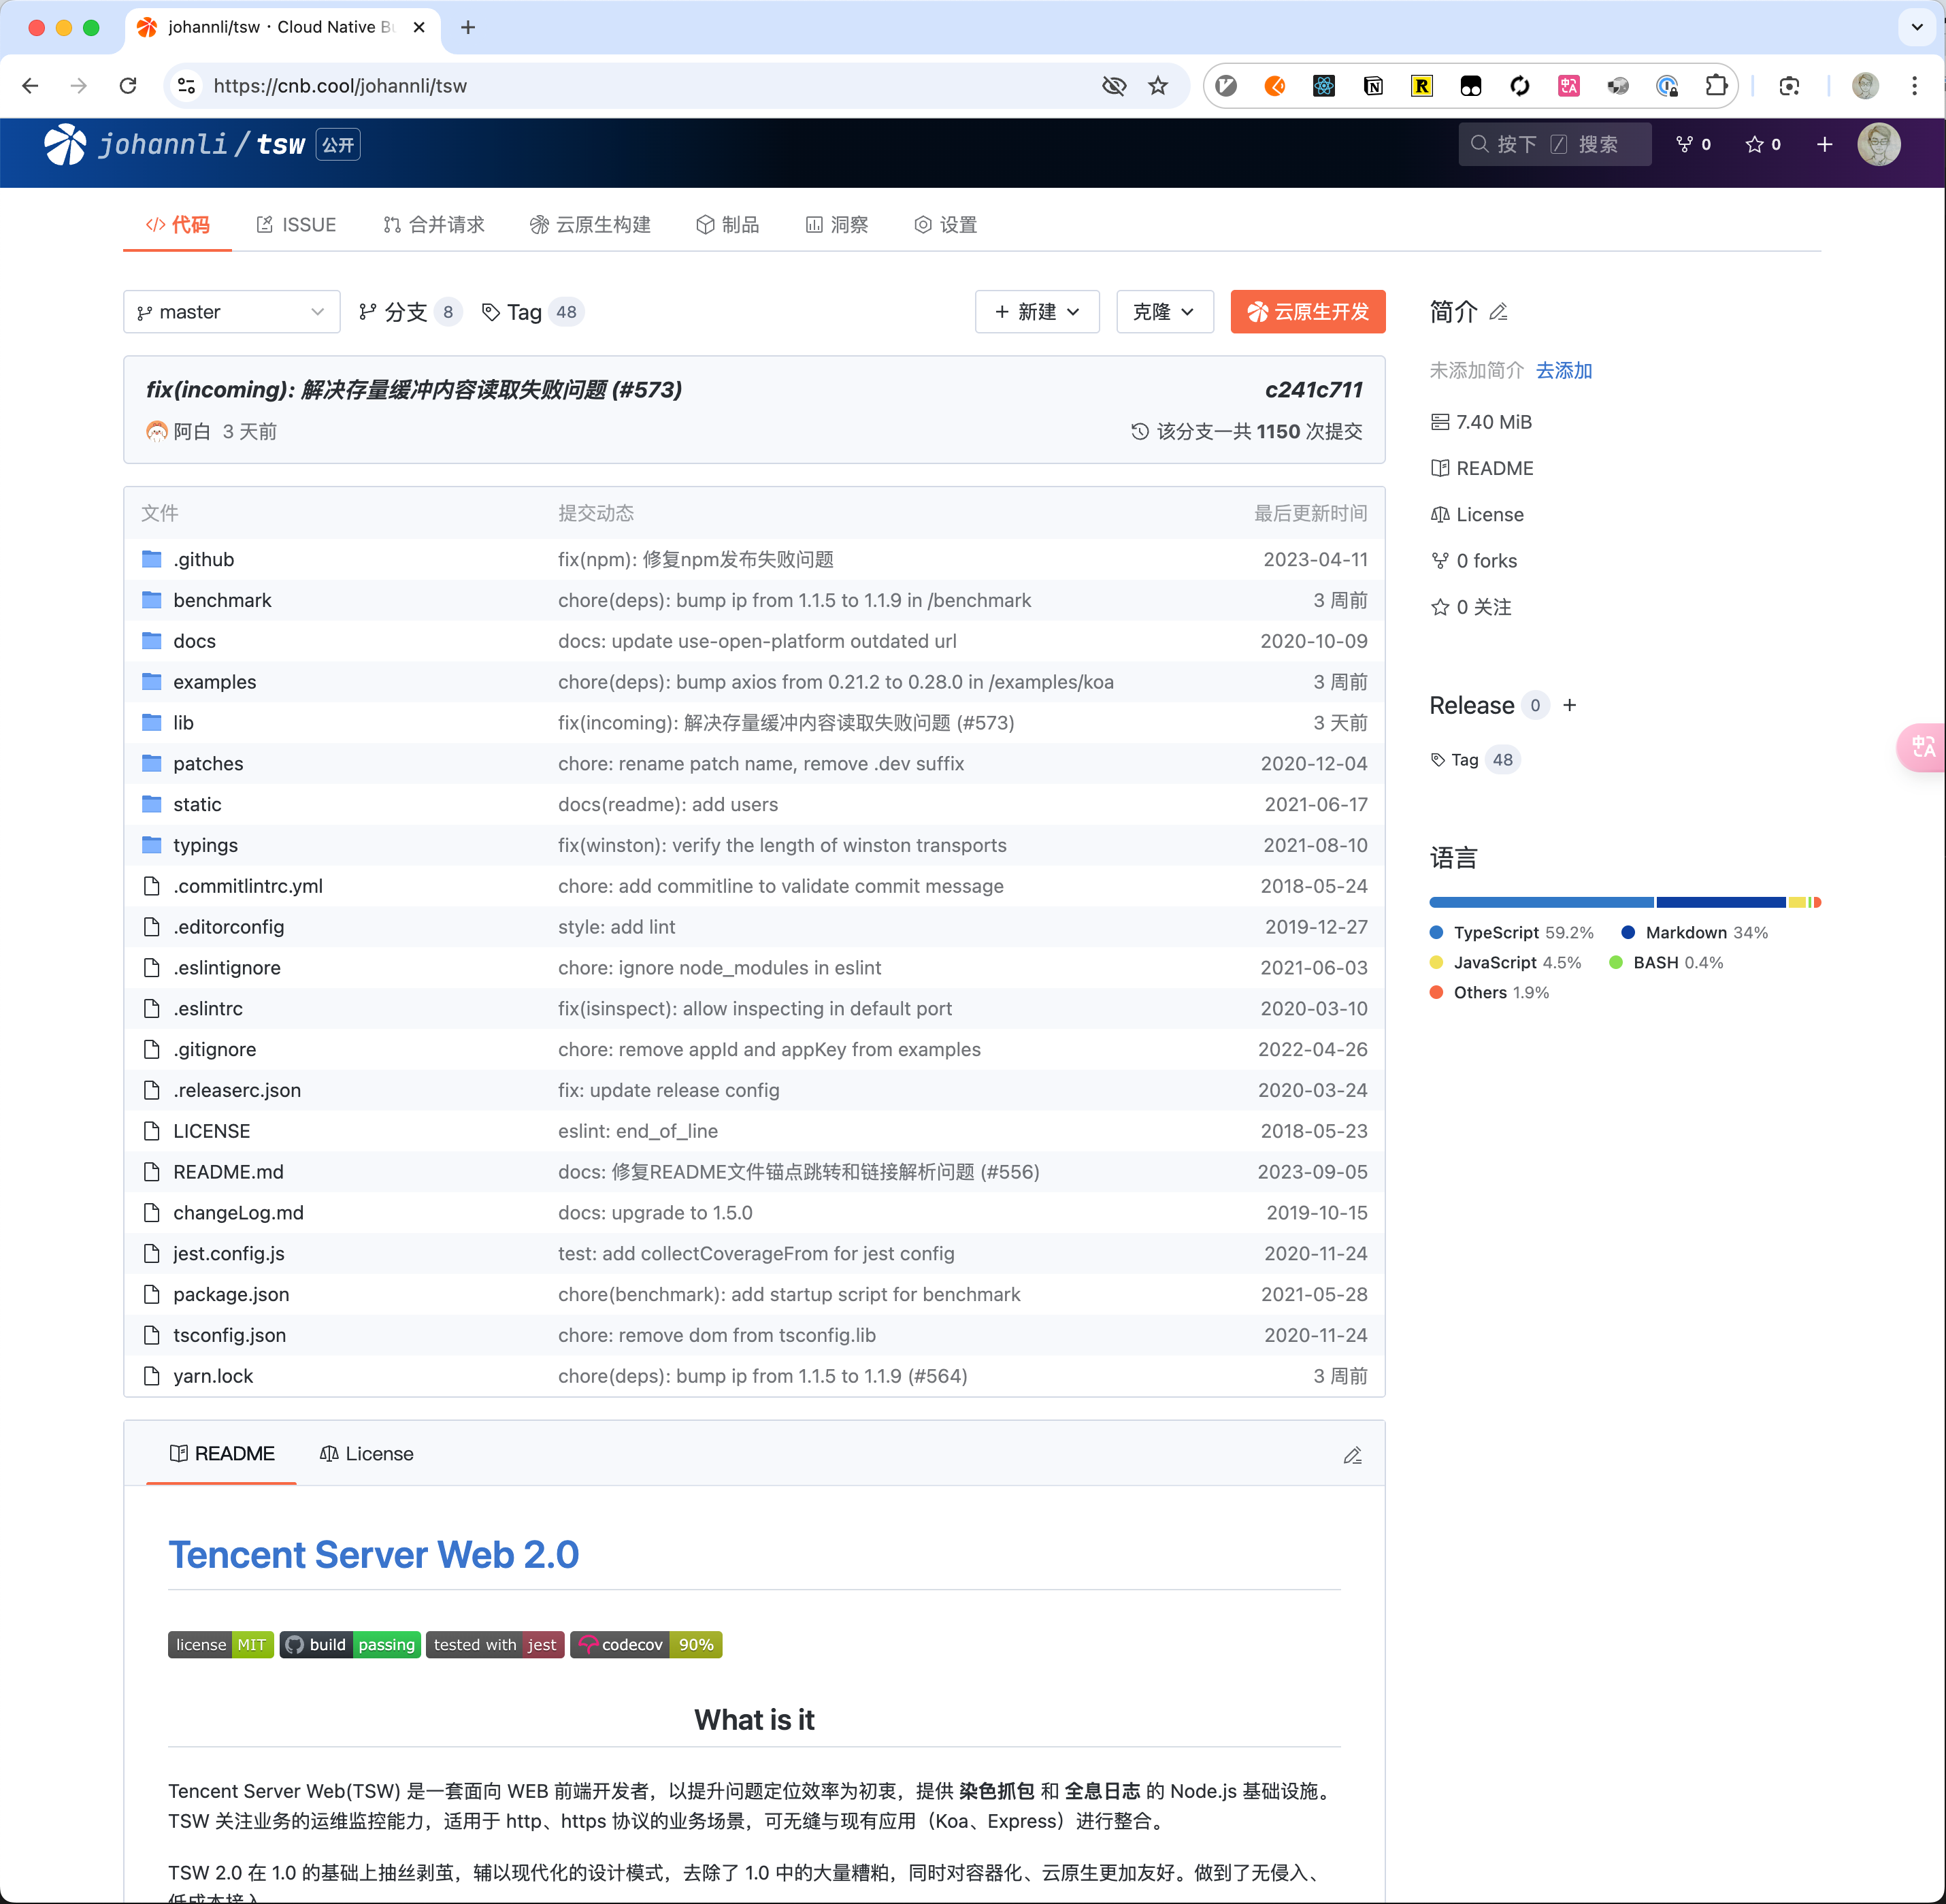Click the plus icon beside Release
Viewport: 1946px width, 1904px height.
[1570, 705]
